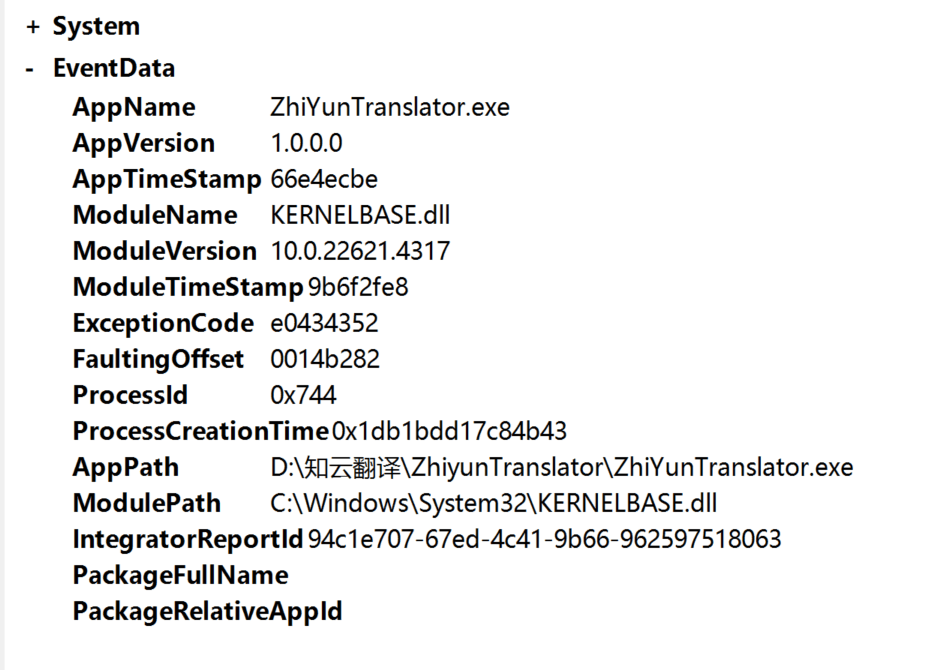Click the PackageRelativeAppId label
This screenshot has height=670, width=952.
(x=208, y=611)
